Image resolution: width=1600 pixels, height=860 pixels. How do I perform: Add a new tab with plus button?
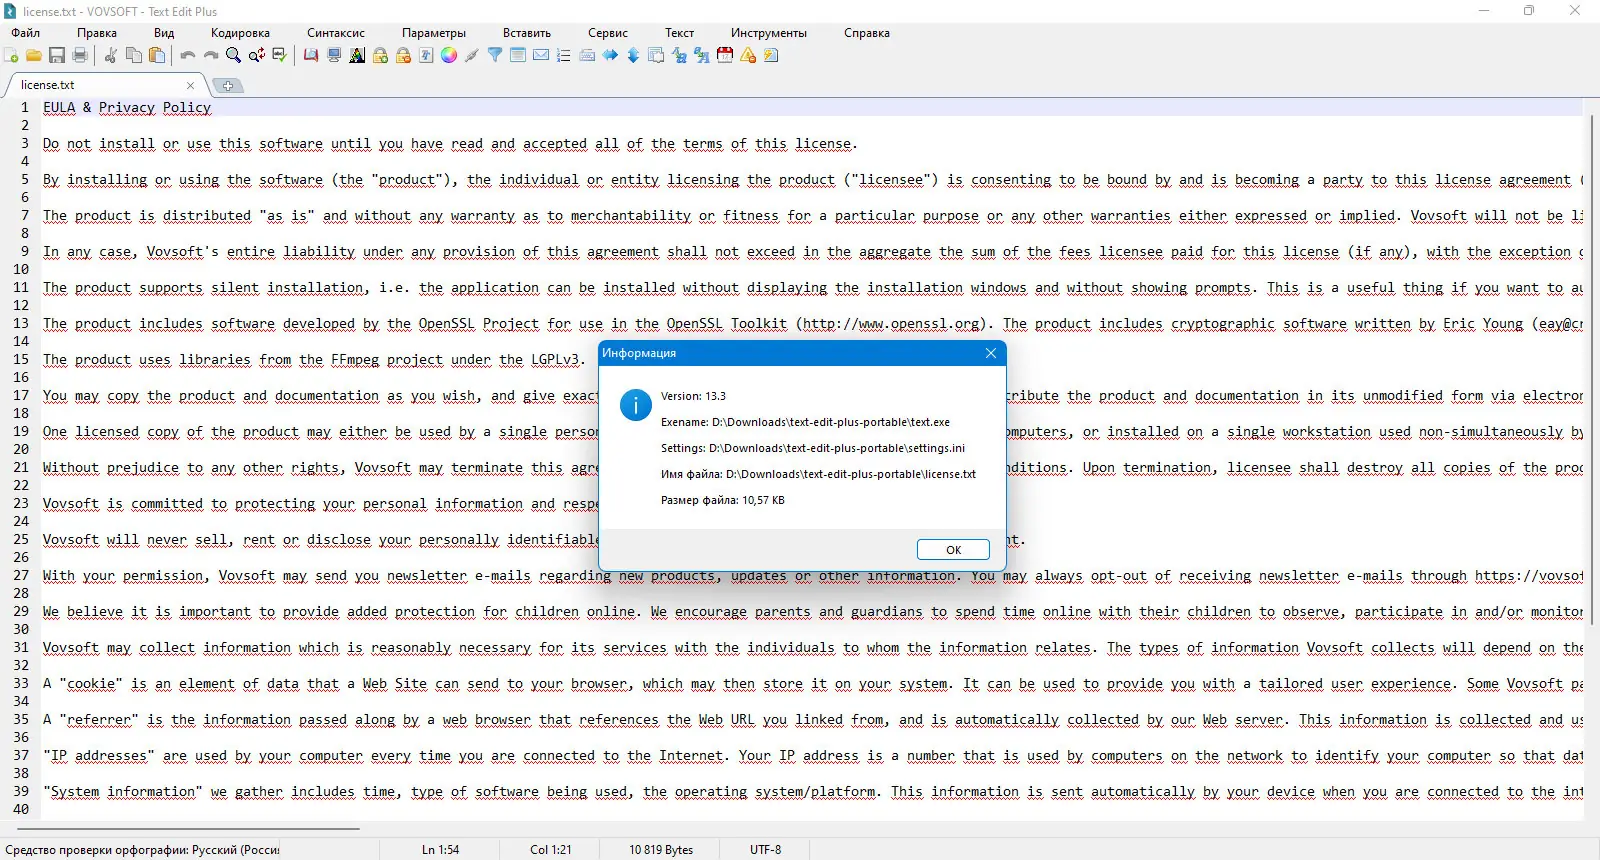[228, 86]
